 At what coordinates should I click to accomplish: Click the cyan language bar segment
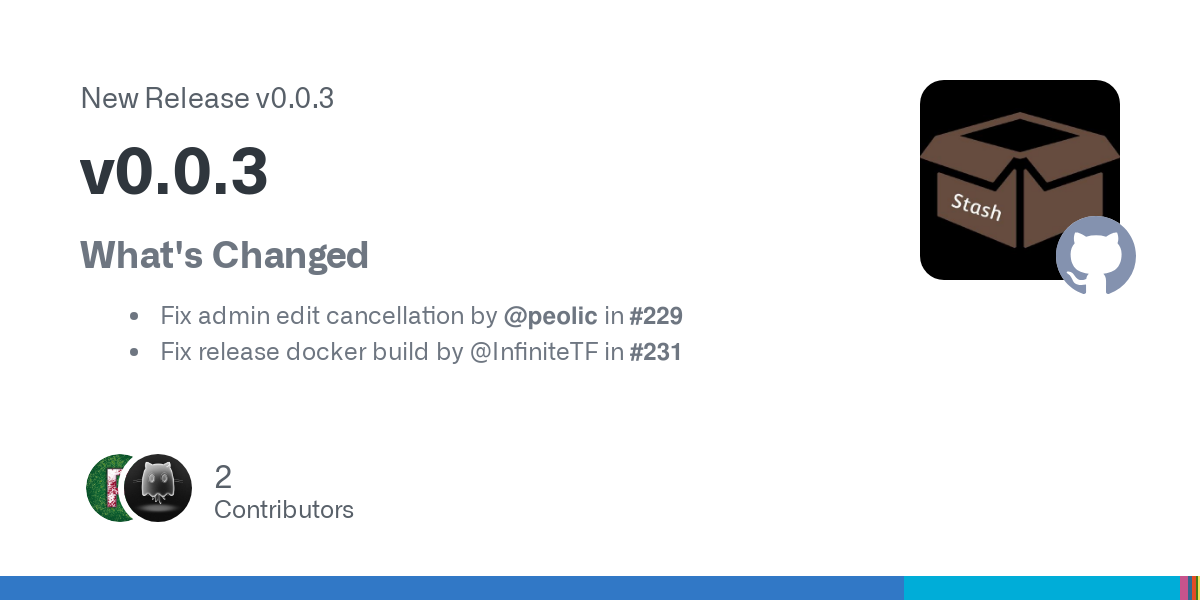[x=1041, y=588]
